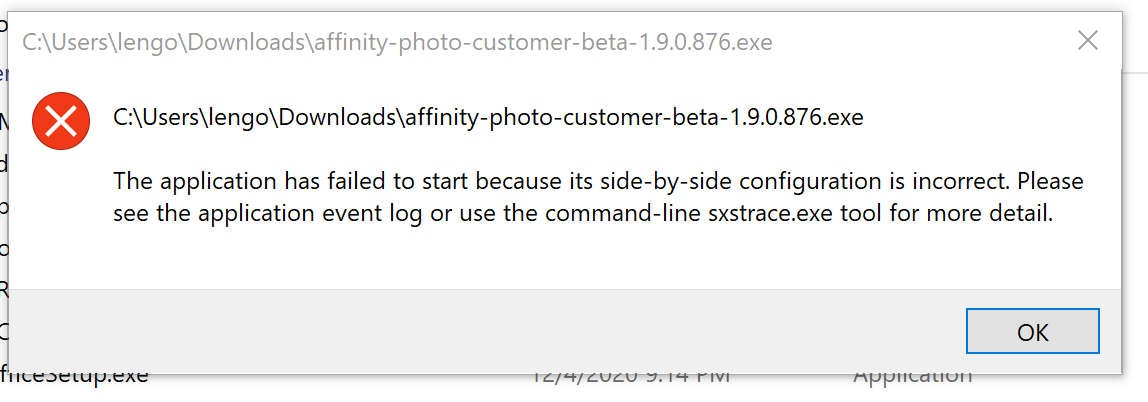Close the error dialog with the X button

(x=1088, y=41)
